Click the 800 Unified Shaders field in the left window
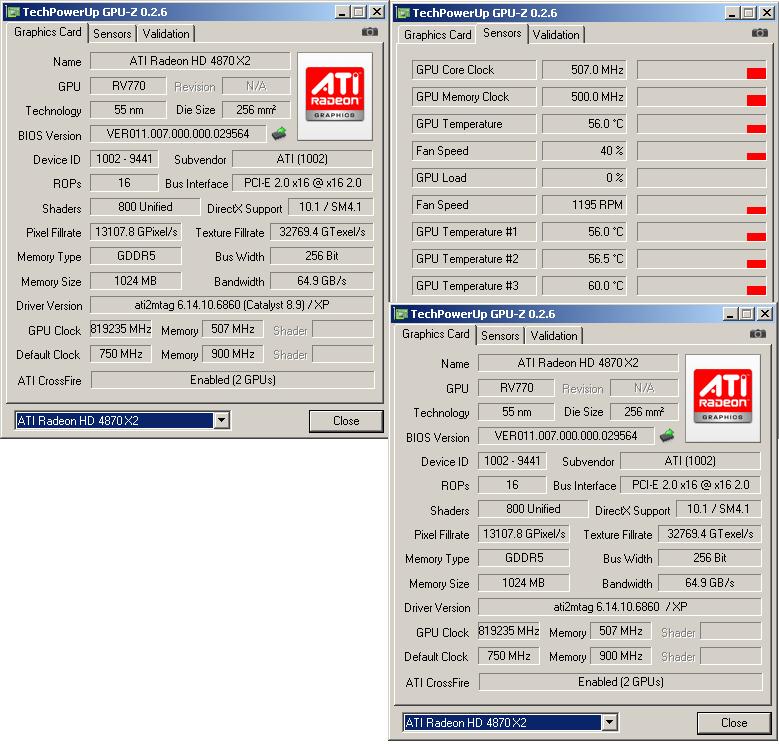The image size is (779, 744). click(145, 207)
